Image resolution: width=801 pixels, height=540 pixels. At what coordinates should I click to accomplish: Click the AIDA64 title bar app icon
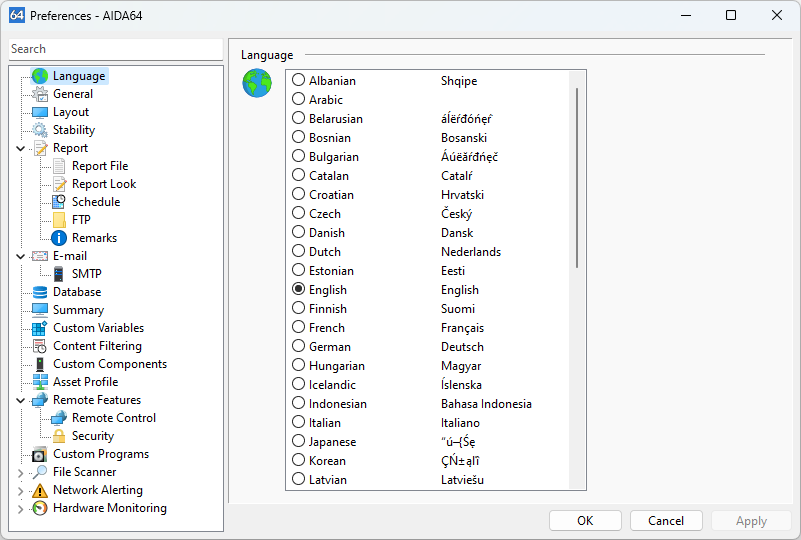(17, 15)
